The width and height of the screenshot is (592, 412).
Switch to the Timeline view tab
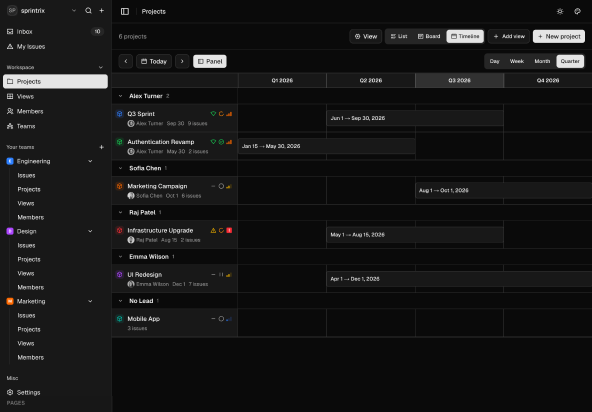pyautogui.click(x=465, y=36)
